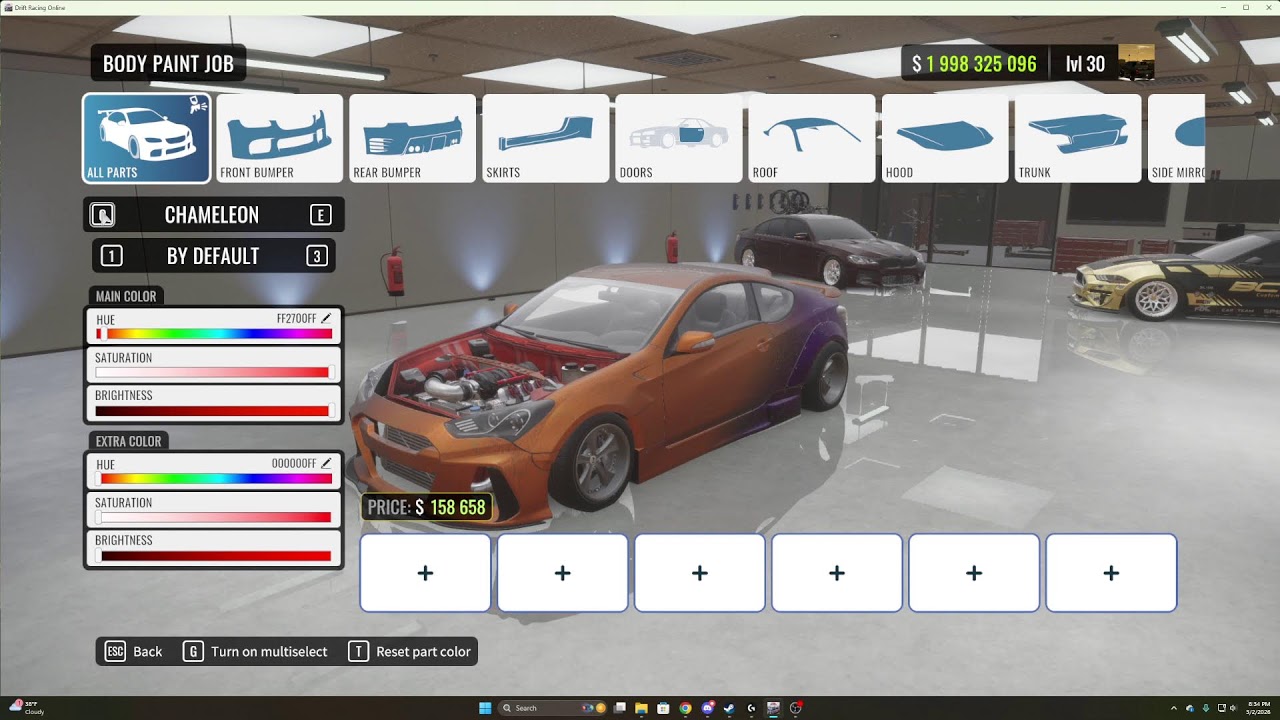
Task: Open Google Chrome from taskbar
Action: [685, 708]
